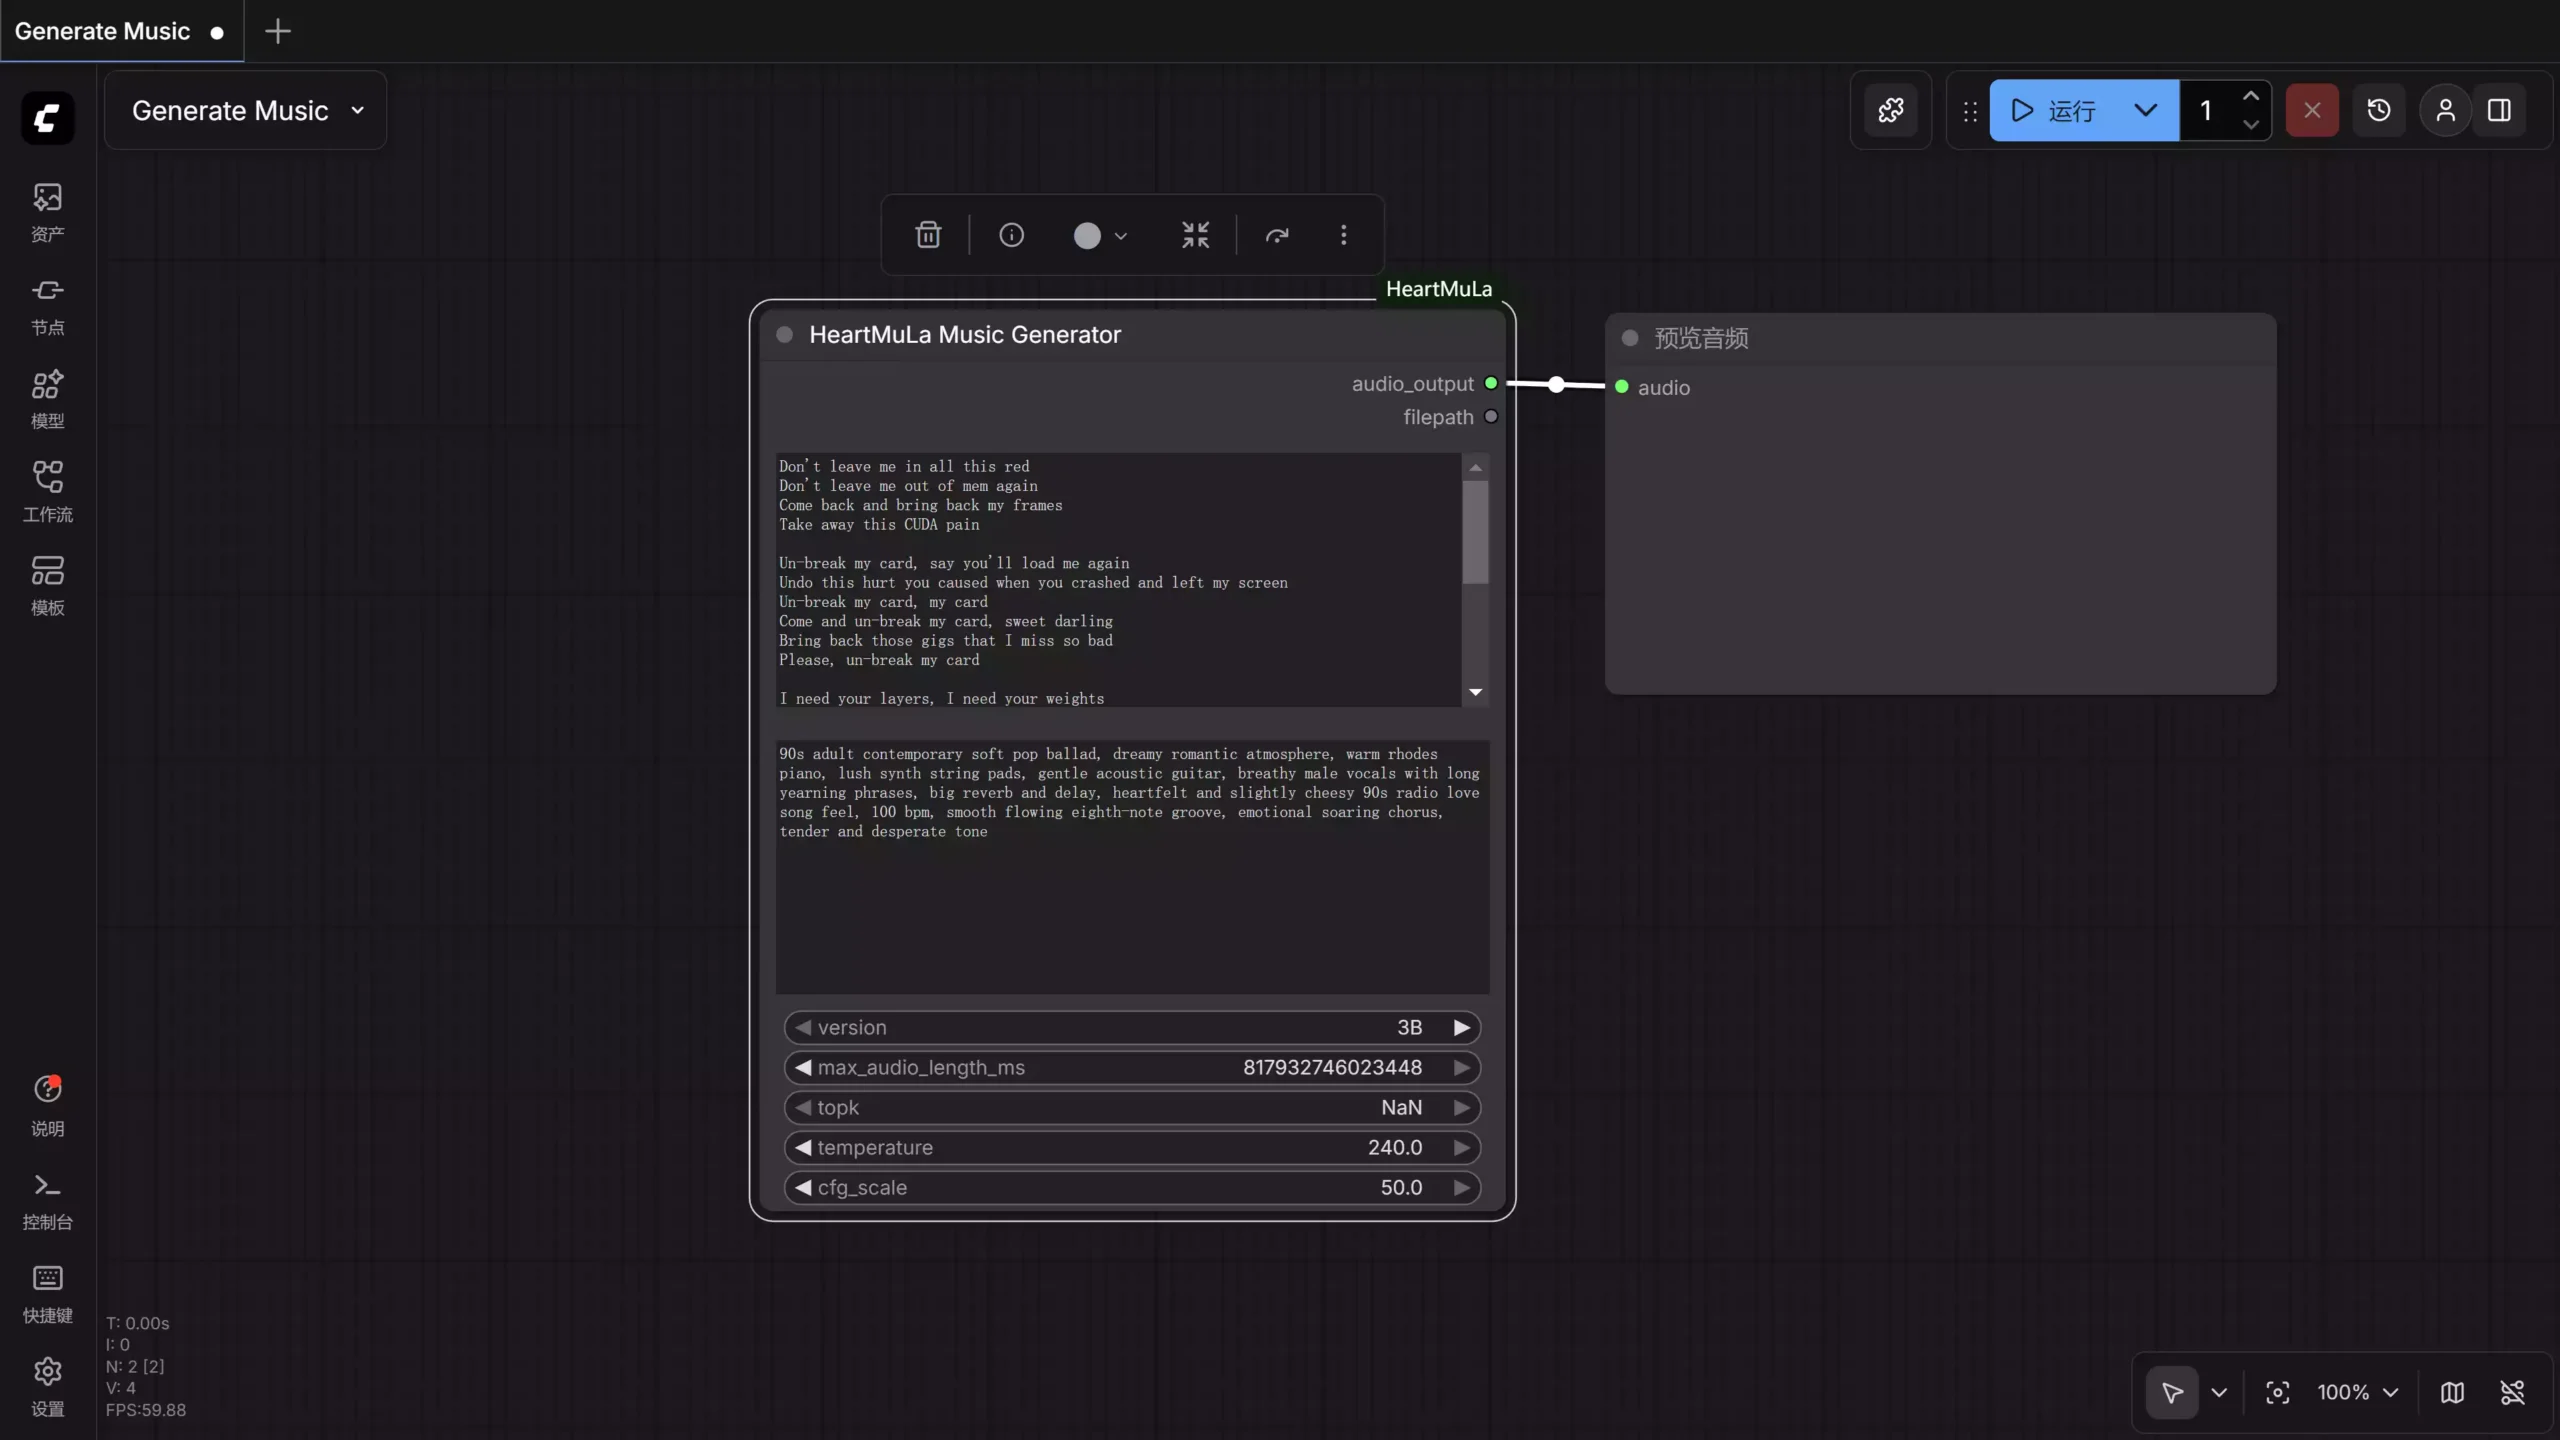Screen dimensions: 2560x1440
Task: Increase the topk value
Action: click(x=1461, y=1108)
